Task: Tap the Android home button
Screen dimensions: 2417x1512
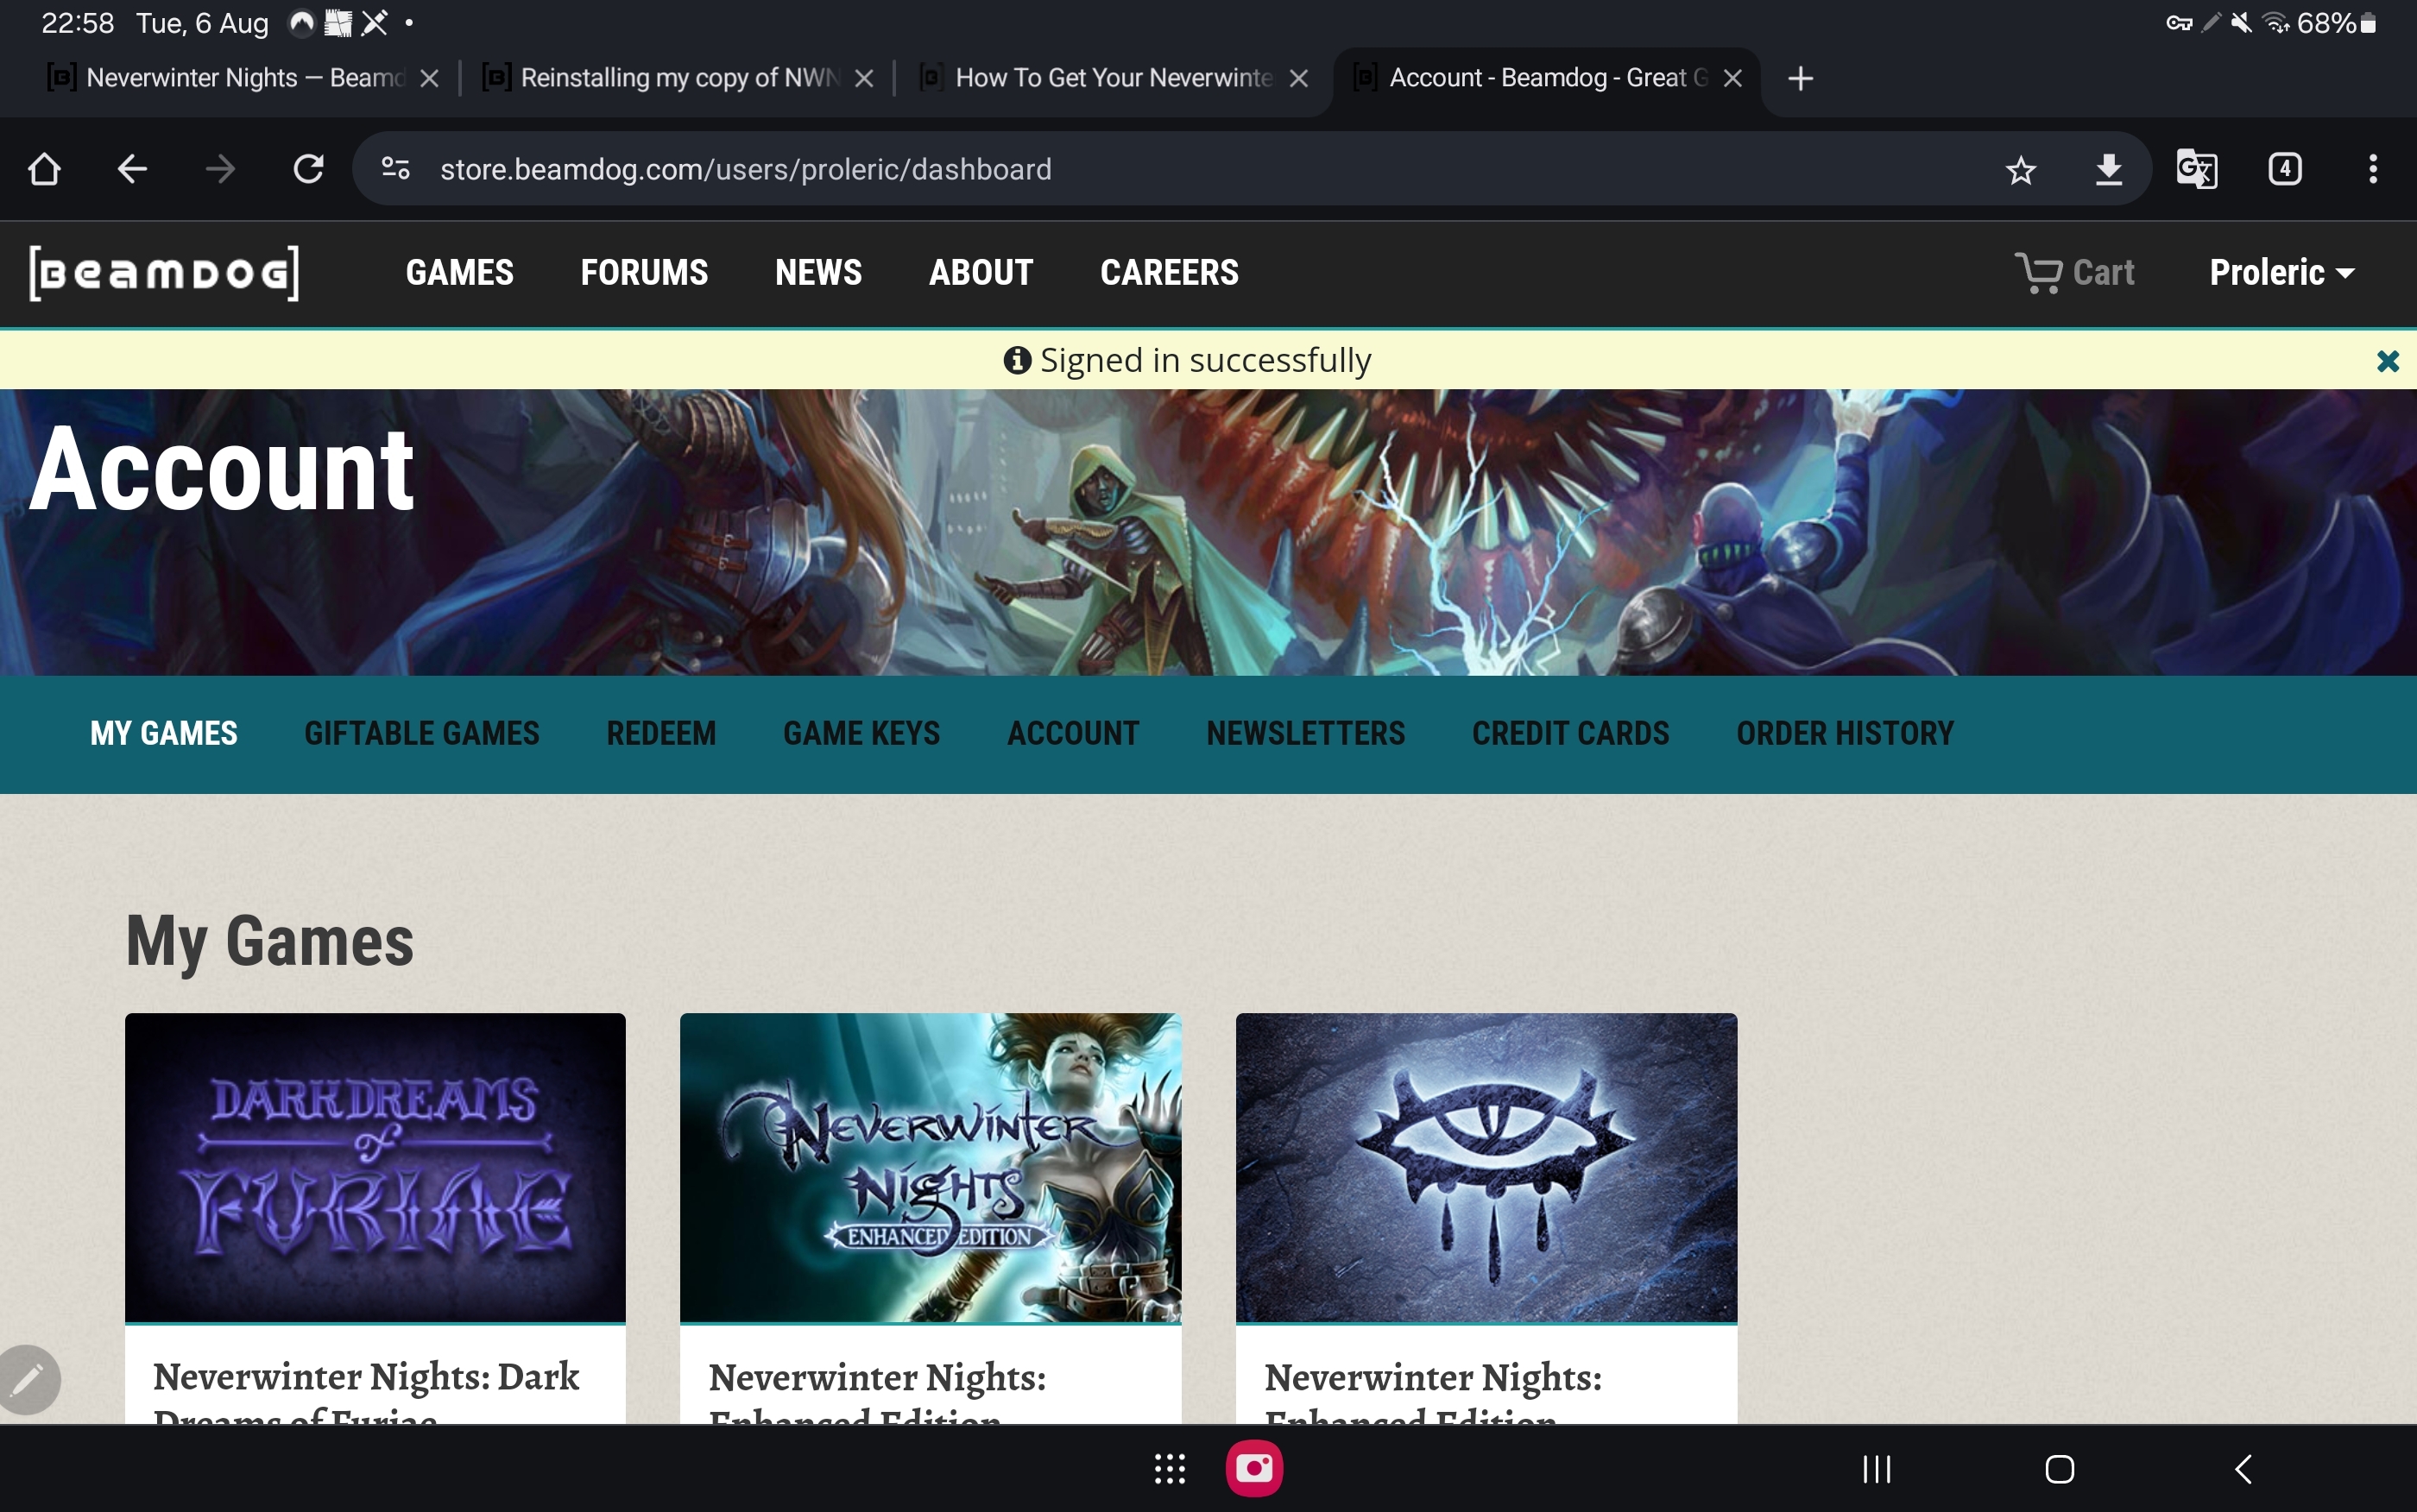Action: [2060, 1469]
